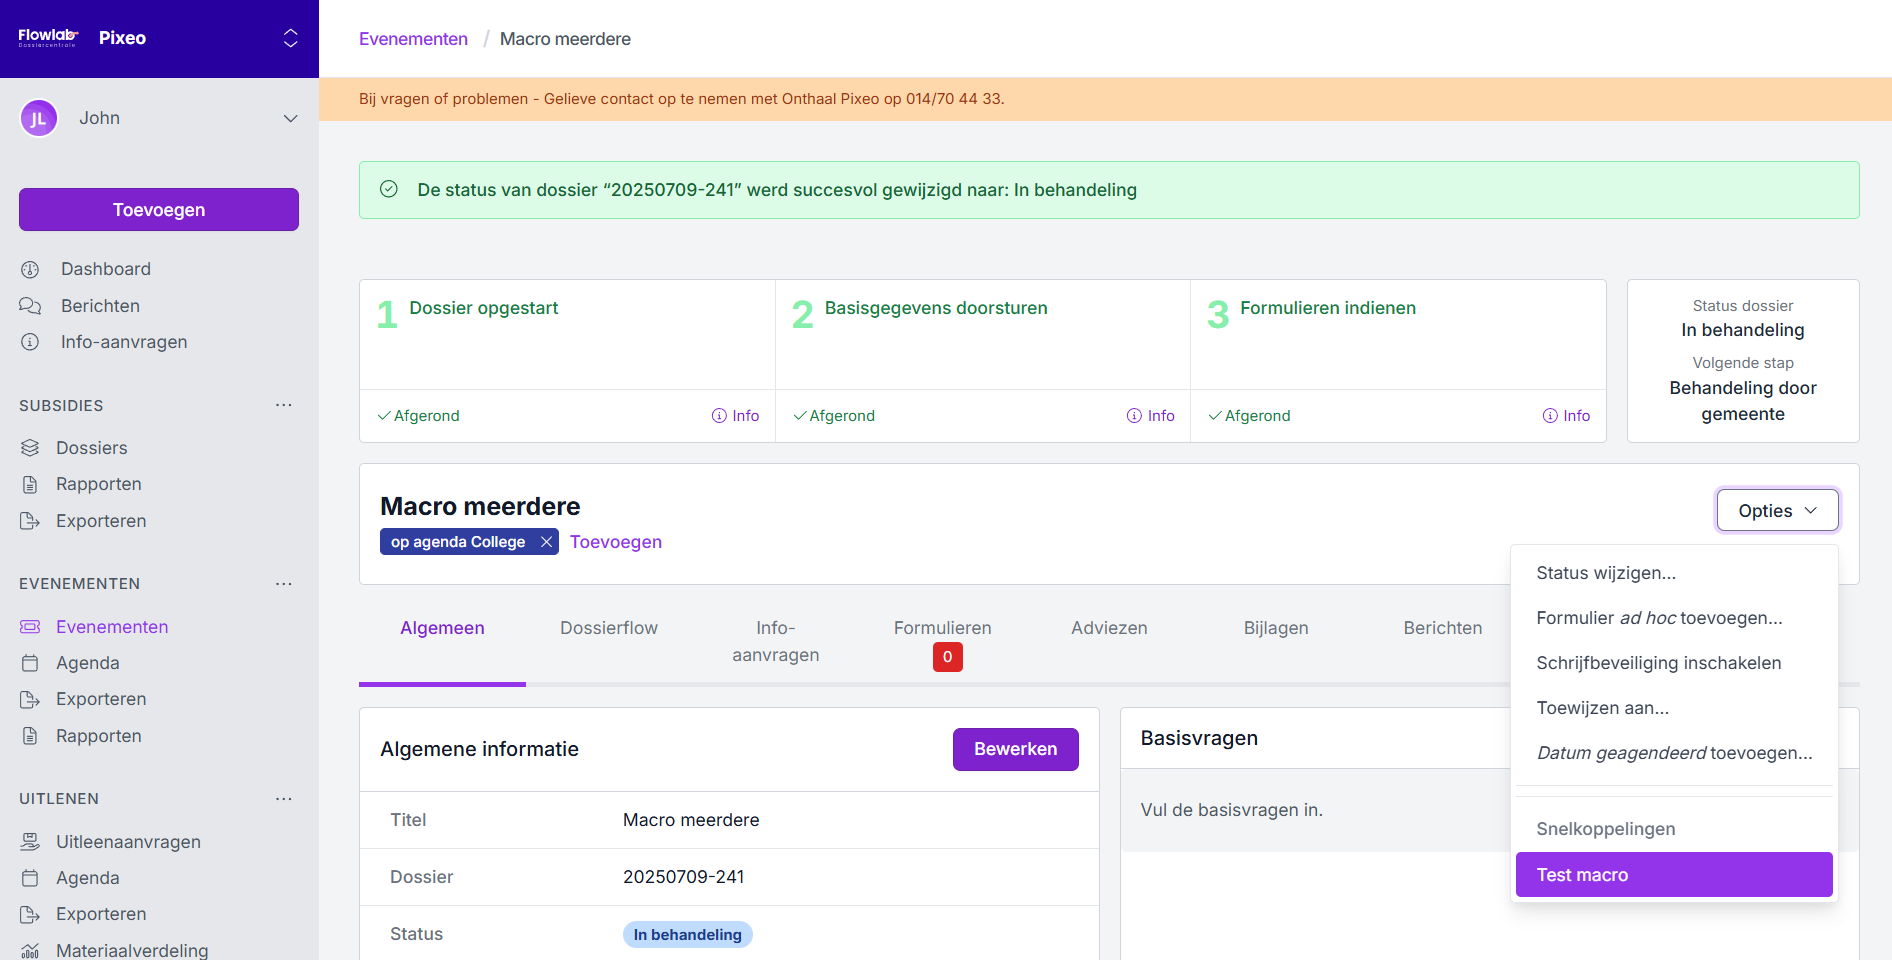Open the Subsidies section more options
1892x960 pixels.
(x=284, y=405)
